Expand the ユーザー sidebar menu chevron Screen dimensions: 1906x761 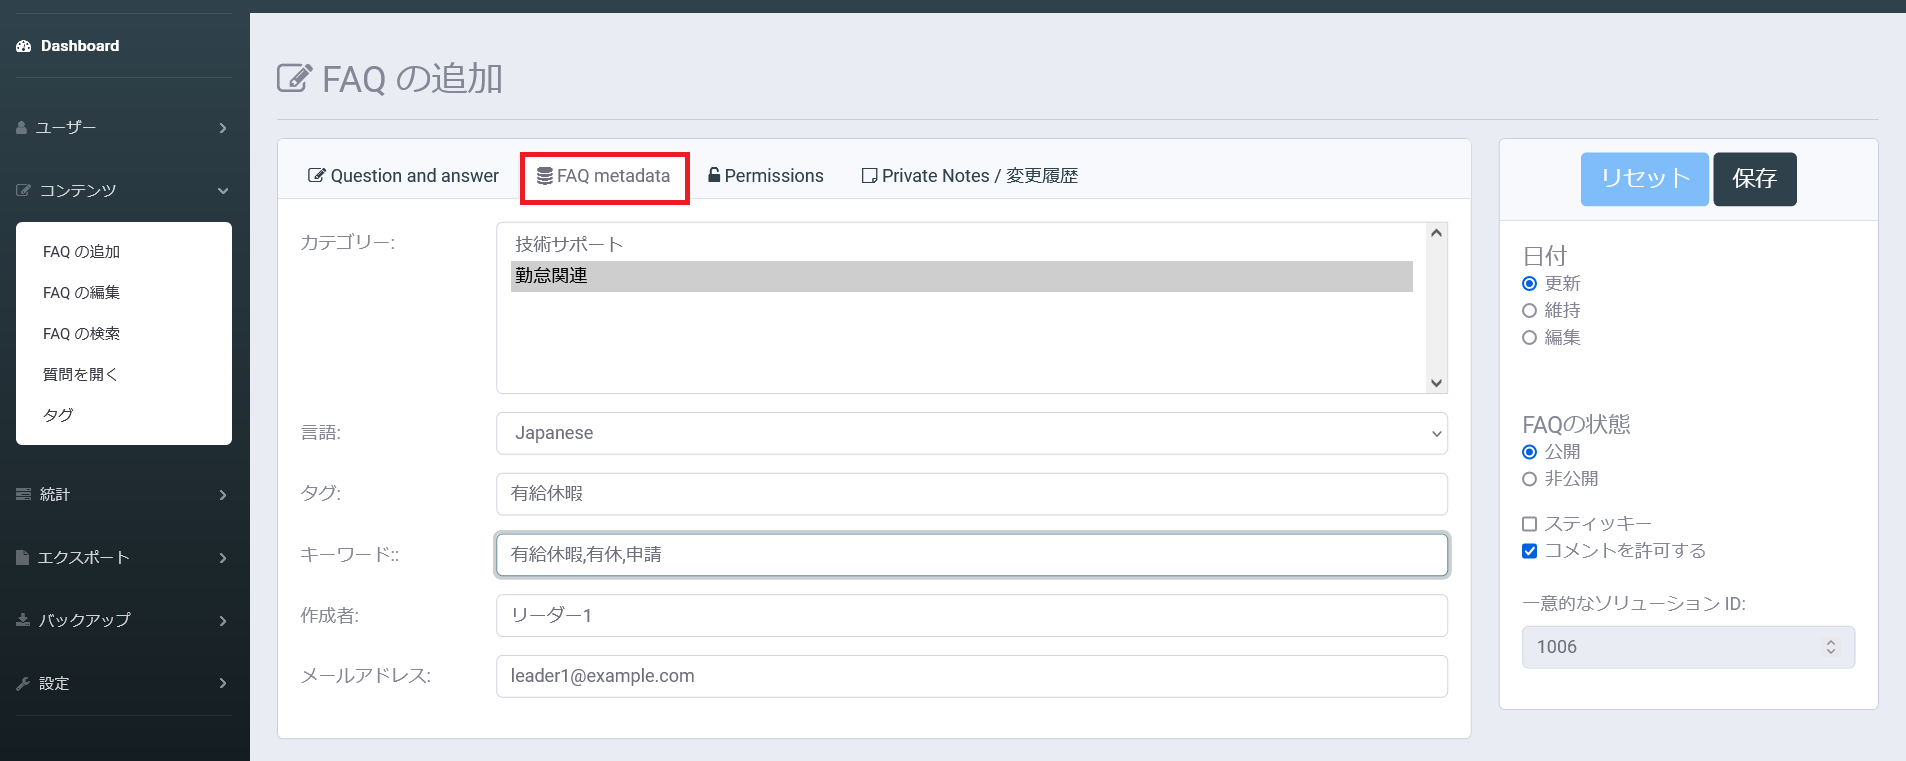tap(223, 128)
